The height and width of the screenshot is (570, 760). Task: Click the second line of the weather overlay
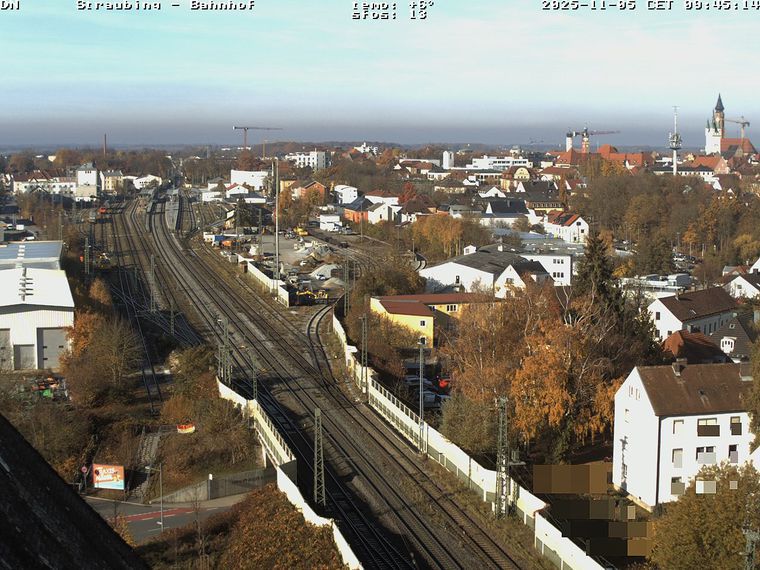click(x=389, y=15)
